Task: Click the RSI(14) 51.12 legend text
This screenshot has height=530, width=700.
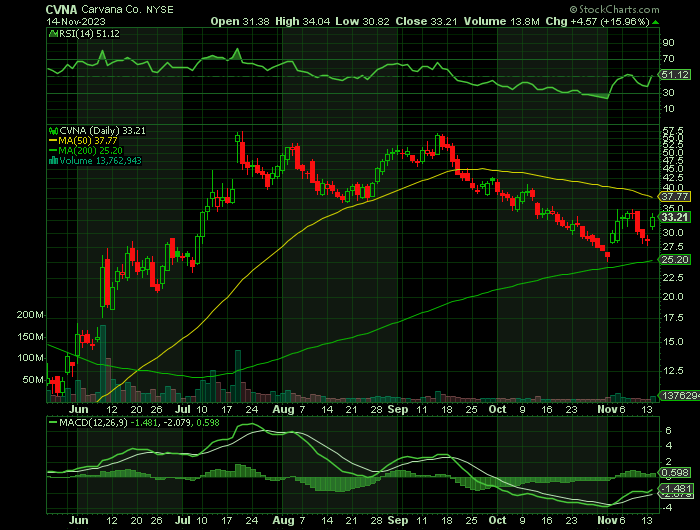Action: click(89, 33)
